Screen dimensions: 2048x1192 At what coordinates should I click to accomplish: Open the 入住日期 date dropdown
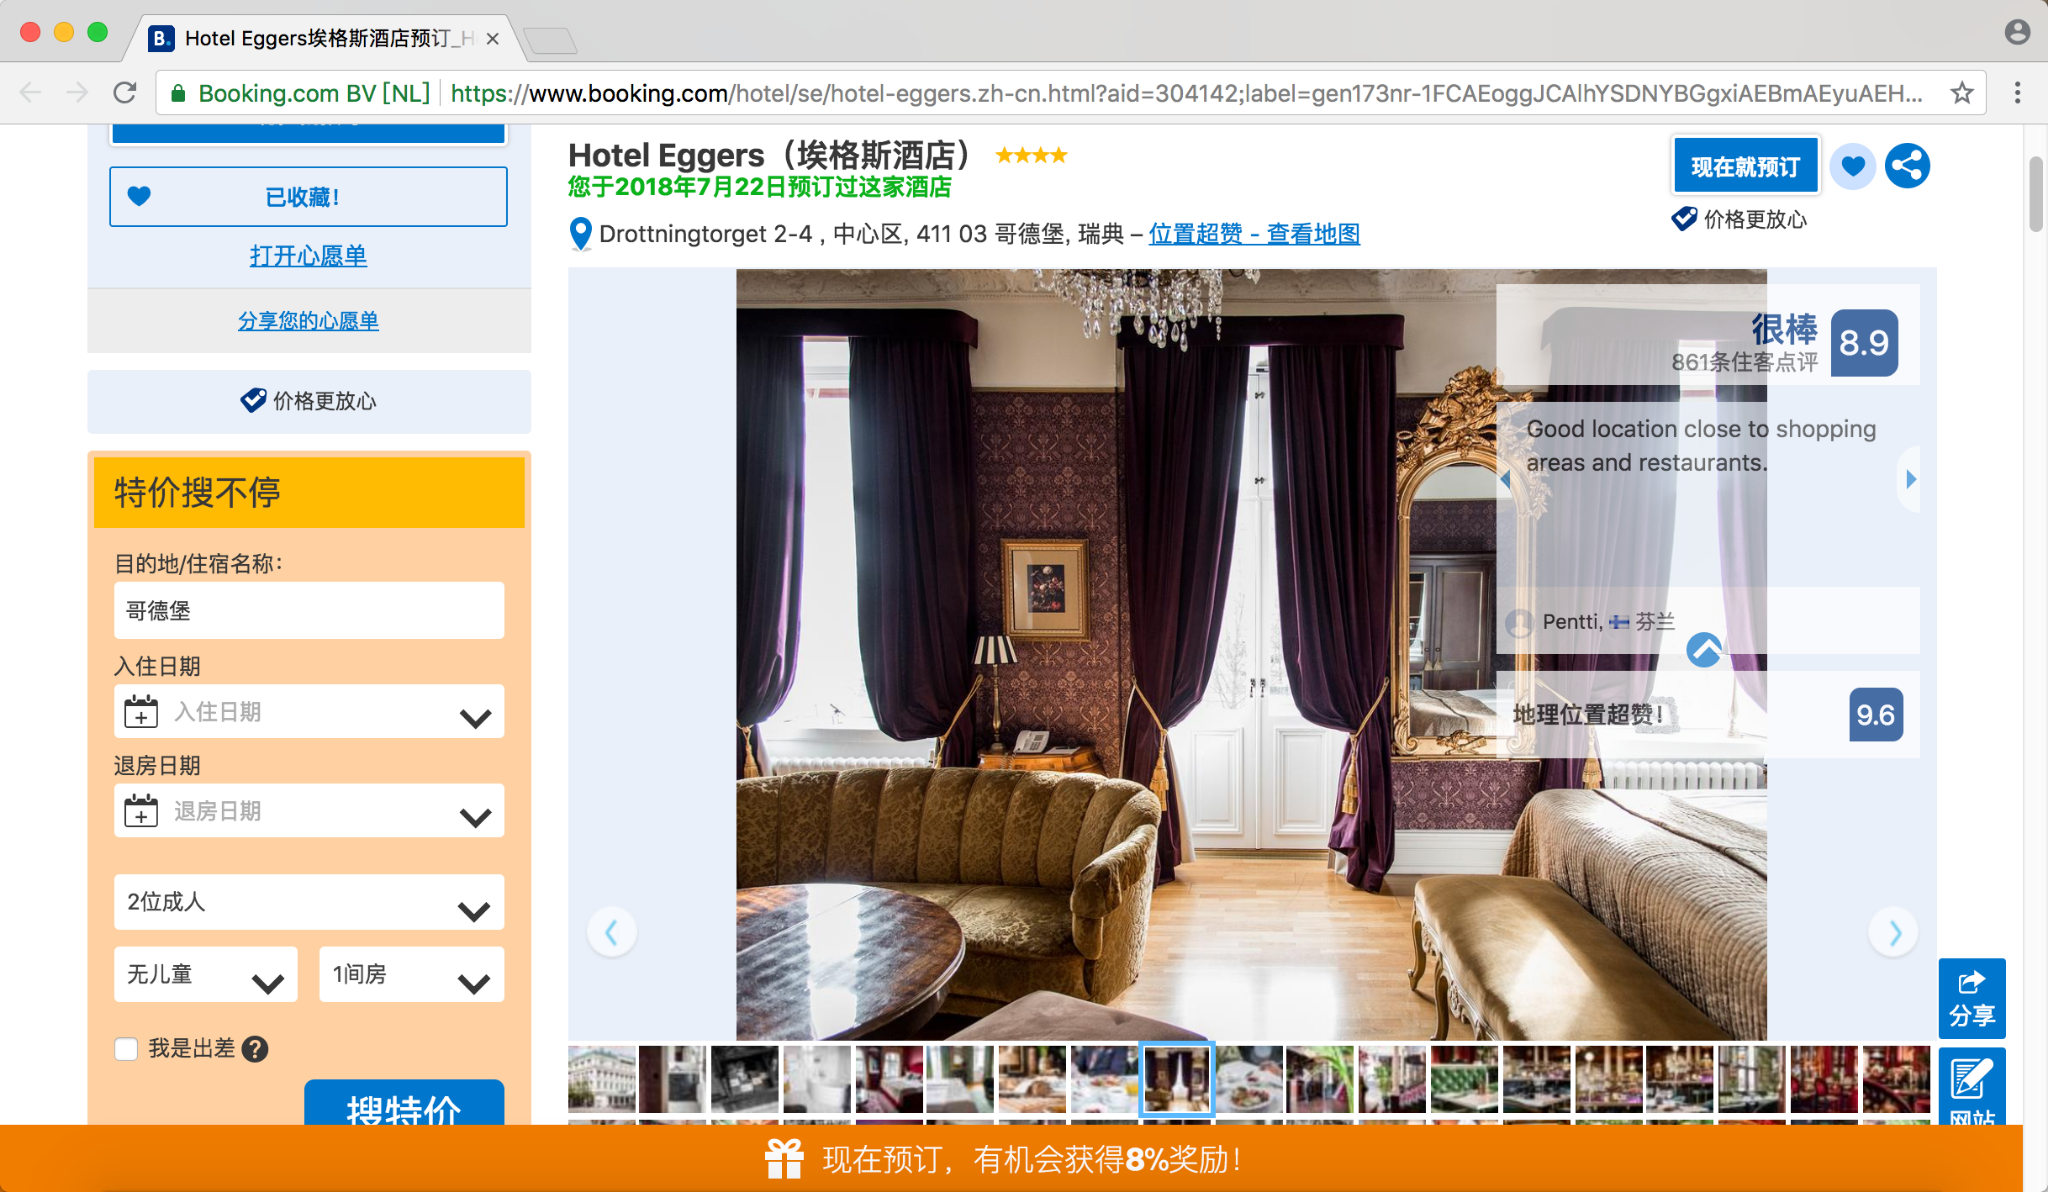click(309, 711)
